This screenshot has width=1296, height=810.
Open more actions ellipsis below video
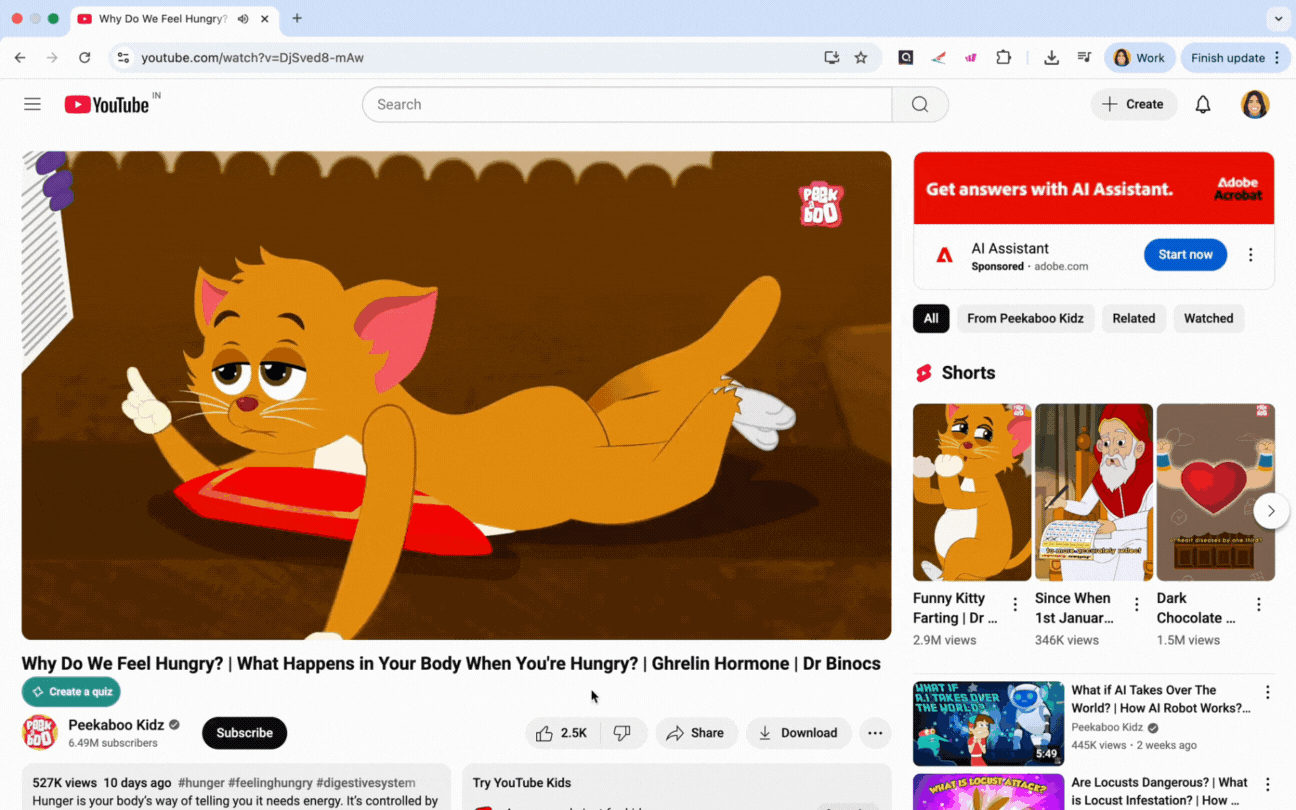tap(875, 733)
